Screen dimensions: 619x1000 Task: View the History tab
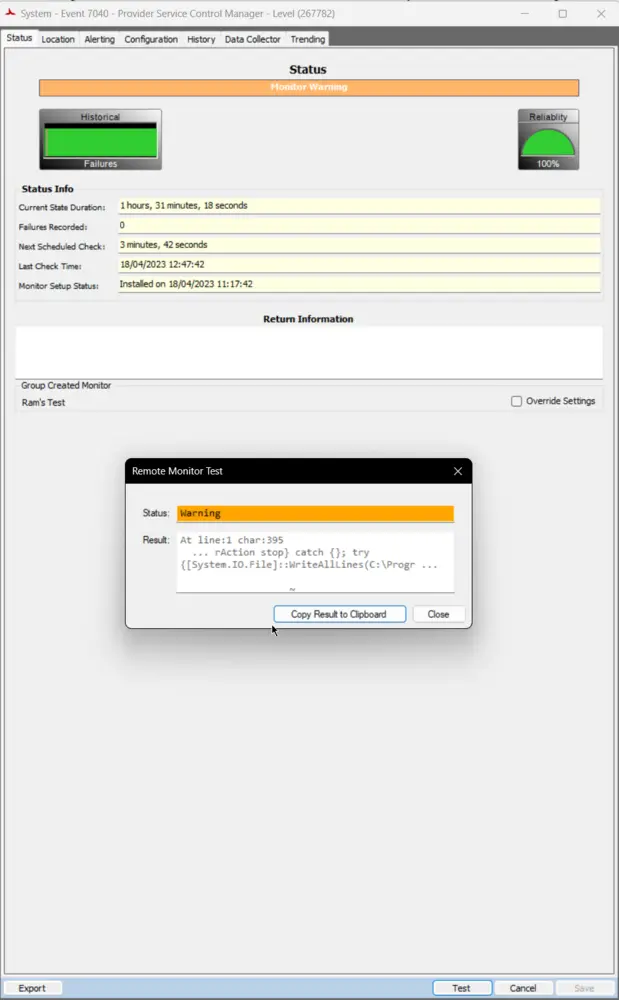[x=201, y=39]
